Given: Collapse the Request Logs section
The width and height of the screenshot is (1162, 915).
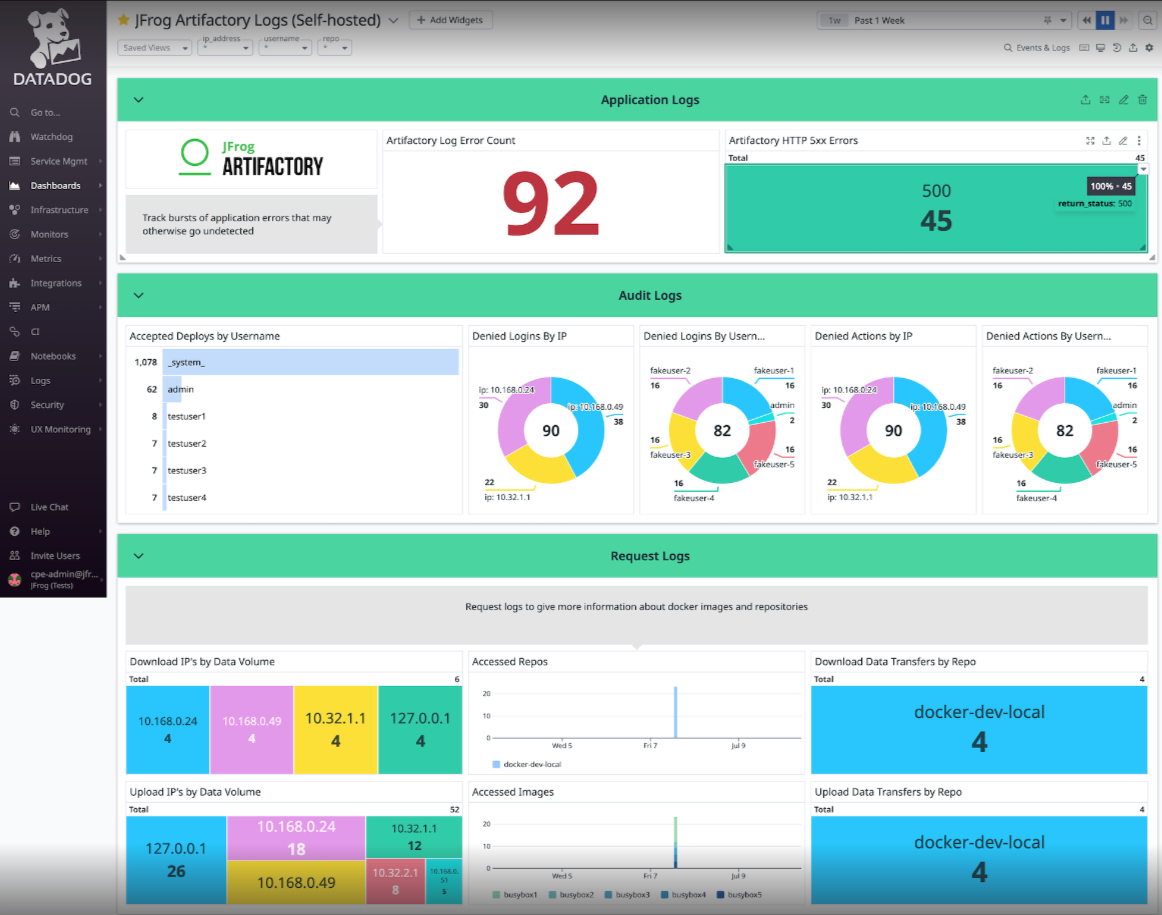Looking at the screenshot, I should [x=138, y=556].
